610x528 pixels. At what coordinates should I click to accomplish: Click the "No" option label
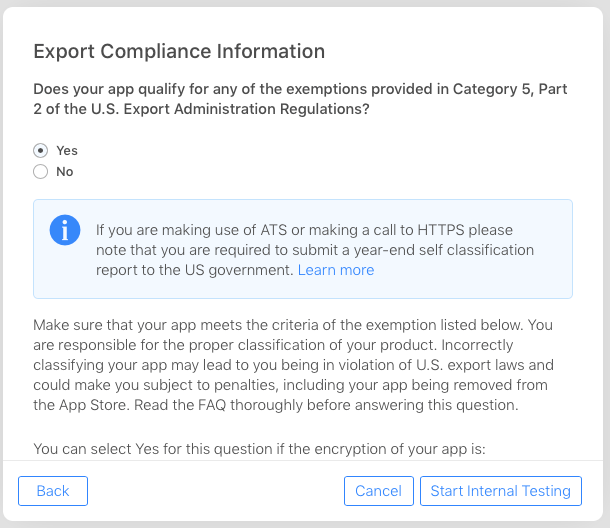(65, 171)
